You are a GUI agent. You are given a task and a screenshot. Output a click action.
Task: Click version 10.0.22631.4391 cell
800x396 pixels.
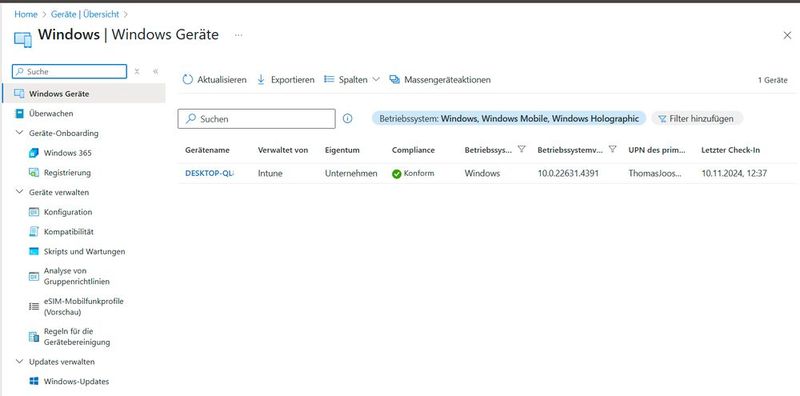tap(568, 174)
